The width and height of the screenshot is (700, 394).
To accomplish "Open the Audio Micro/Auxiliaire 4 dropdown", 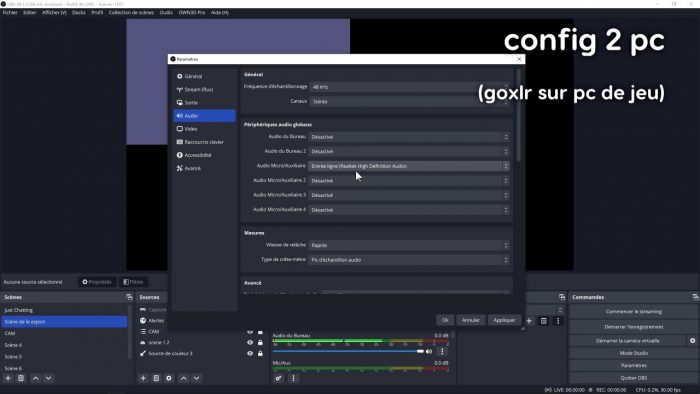I will pos(409,210).
